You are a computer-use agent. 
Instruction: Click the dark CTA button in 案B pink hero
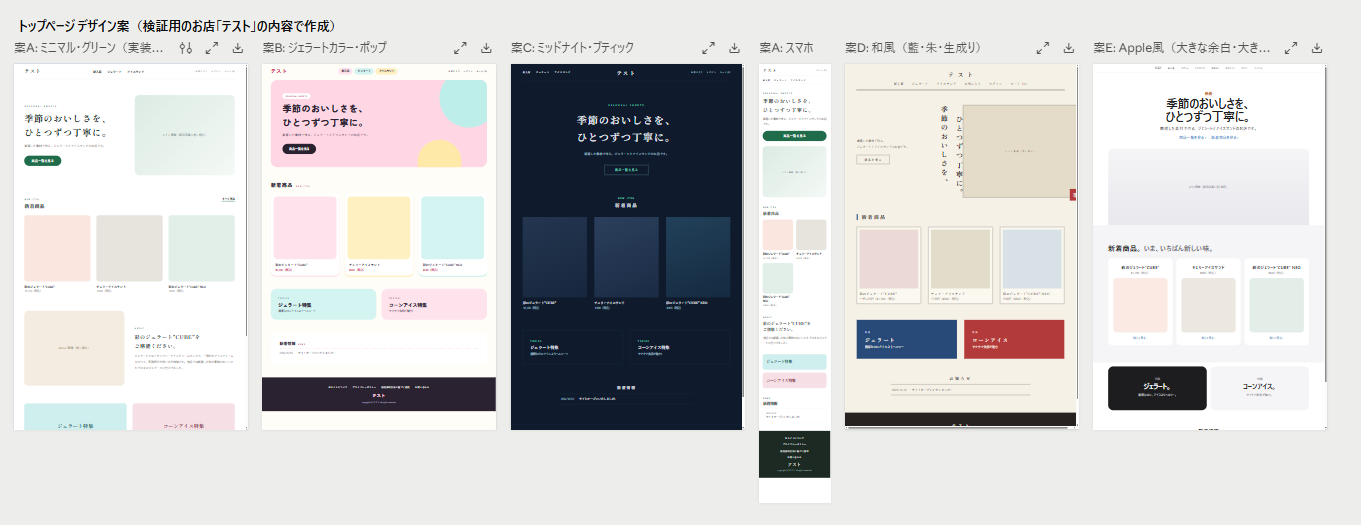299,148
